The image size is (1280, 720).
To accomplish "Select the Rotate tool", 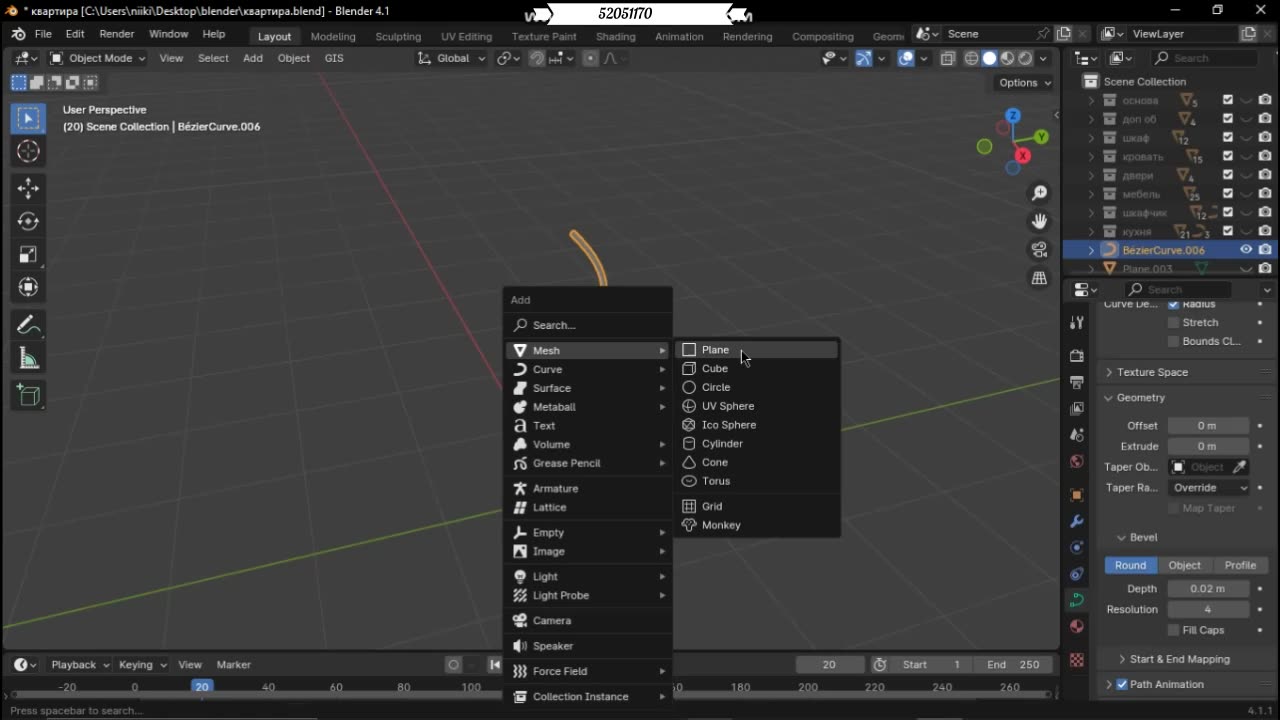I will tap(28, 221).
